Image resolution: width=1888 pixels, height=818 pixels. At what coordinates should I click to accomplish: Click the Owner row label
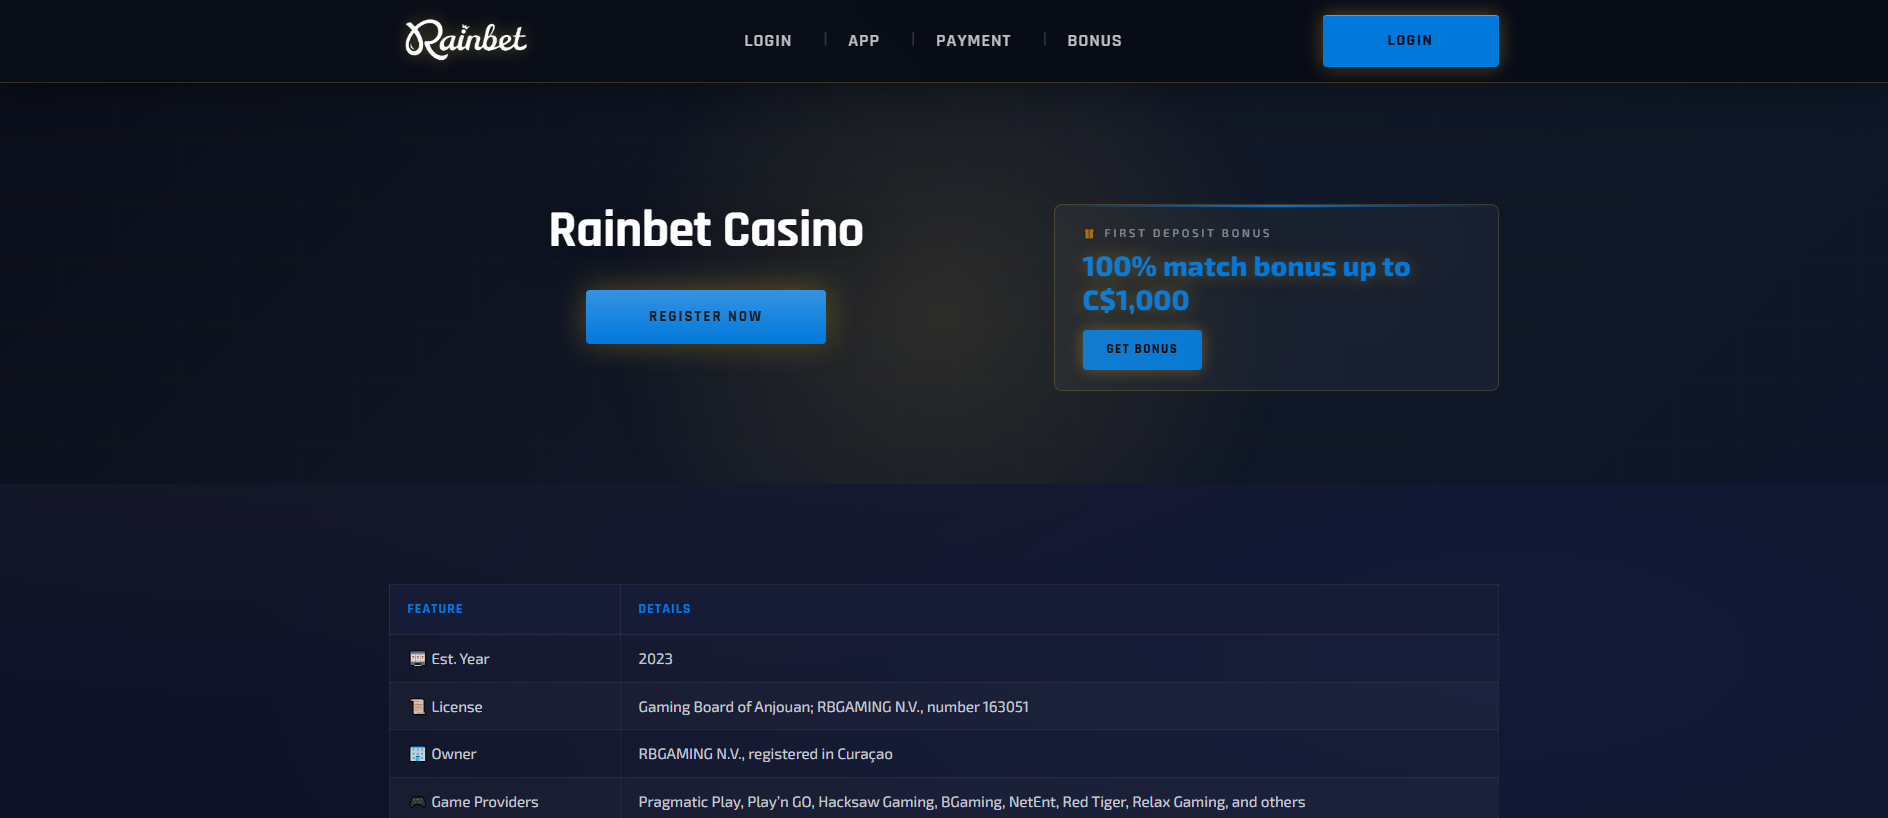pyautogui.click(x=454, y=754)
